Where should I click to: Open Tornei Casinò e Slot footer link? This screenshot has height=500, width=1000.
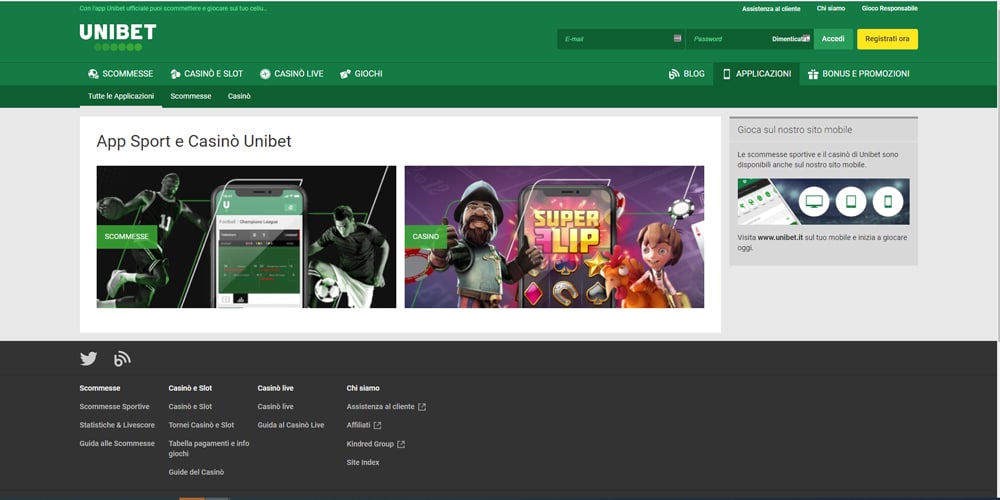202,425
